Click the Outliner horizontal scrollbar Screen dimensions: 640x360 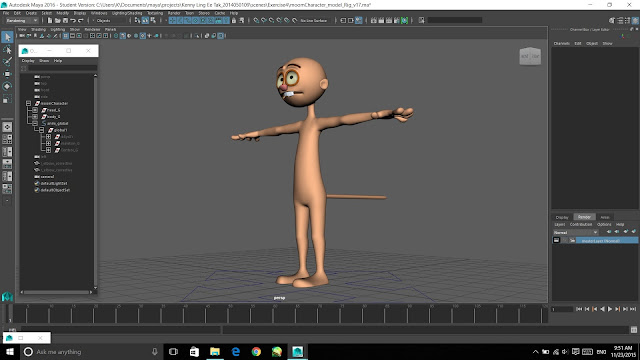[56, 292]
